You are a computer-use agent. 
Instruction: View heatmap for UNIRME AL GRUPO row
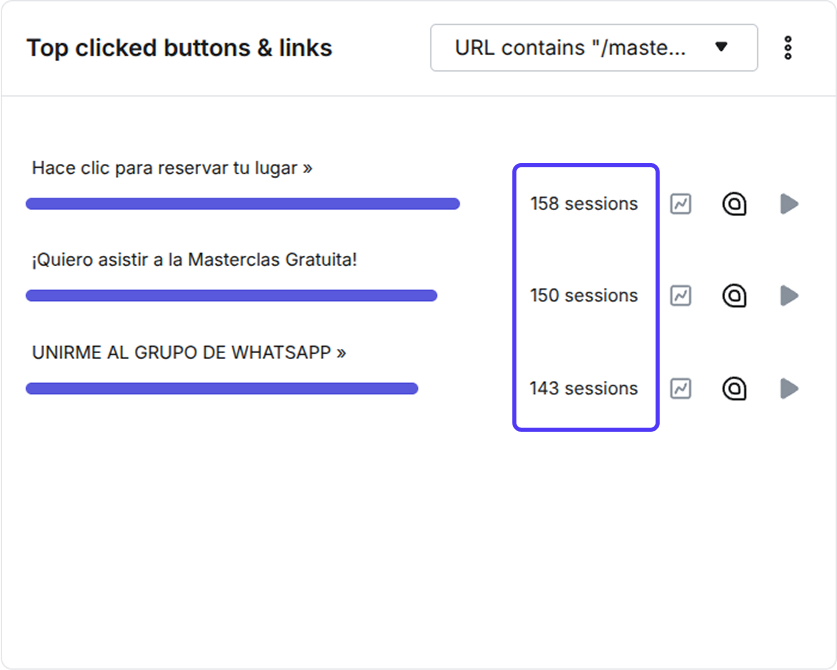(x=734, y=389)
